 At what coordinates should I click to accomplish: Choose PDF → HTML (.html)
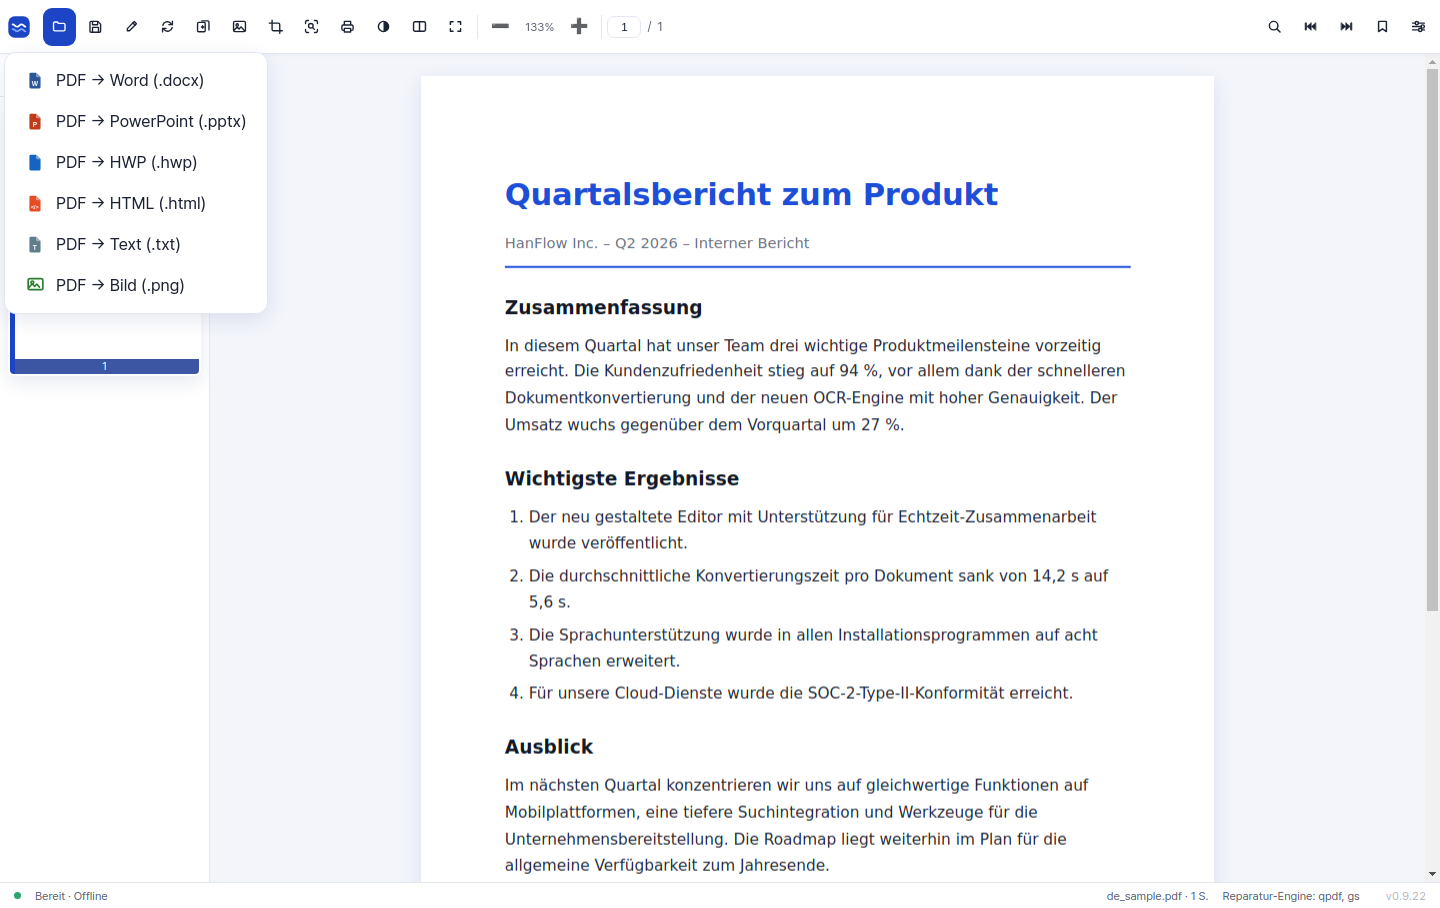point(136,203)
